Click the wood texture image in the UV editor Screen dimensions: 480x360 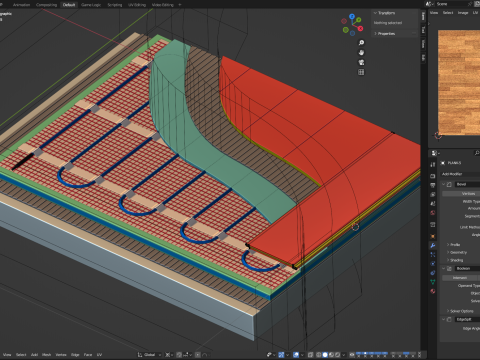[459, 83]
